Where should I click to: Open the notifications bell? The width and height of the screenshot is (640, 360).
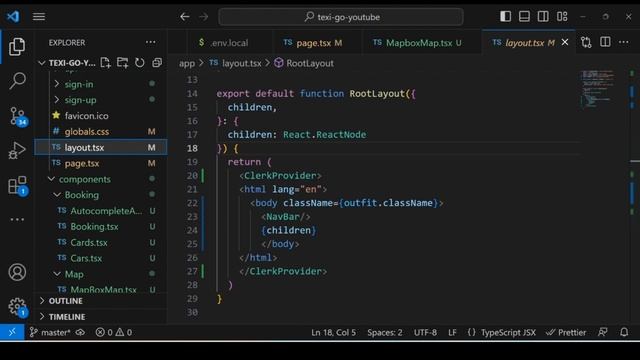[624, 332]
